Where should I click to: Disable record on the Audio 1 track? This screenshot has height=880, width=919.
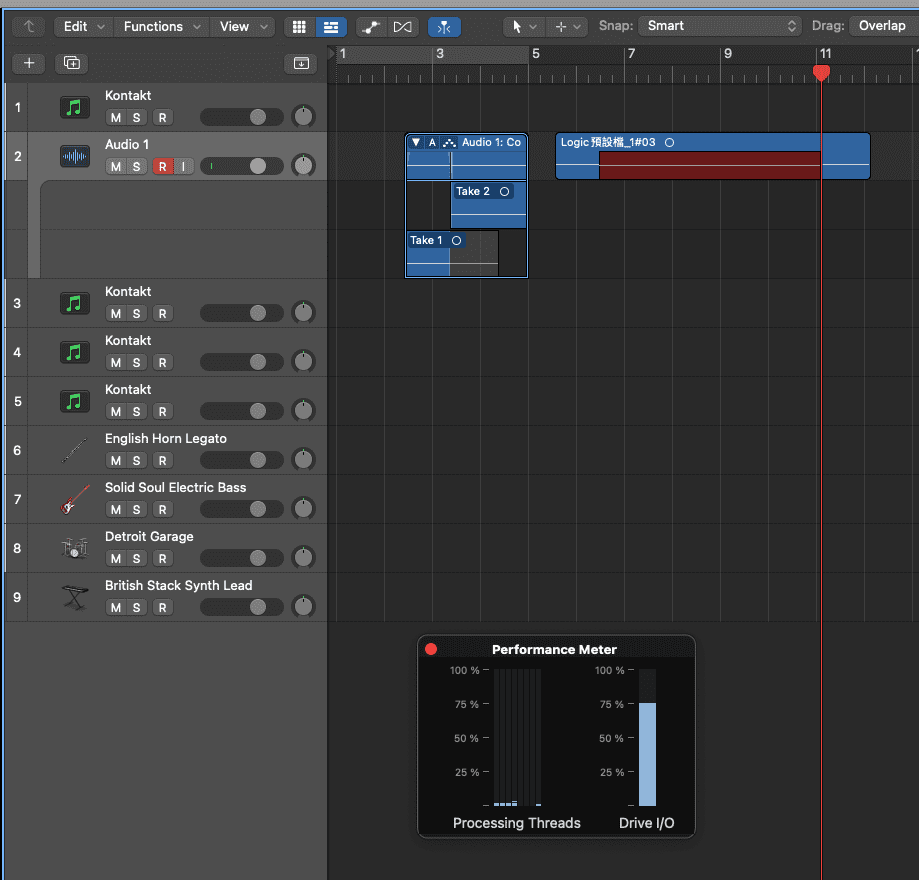[162, 166]
